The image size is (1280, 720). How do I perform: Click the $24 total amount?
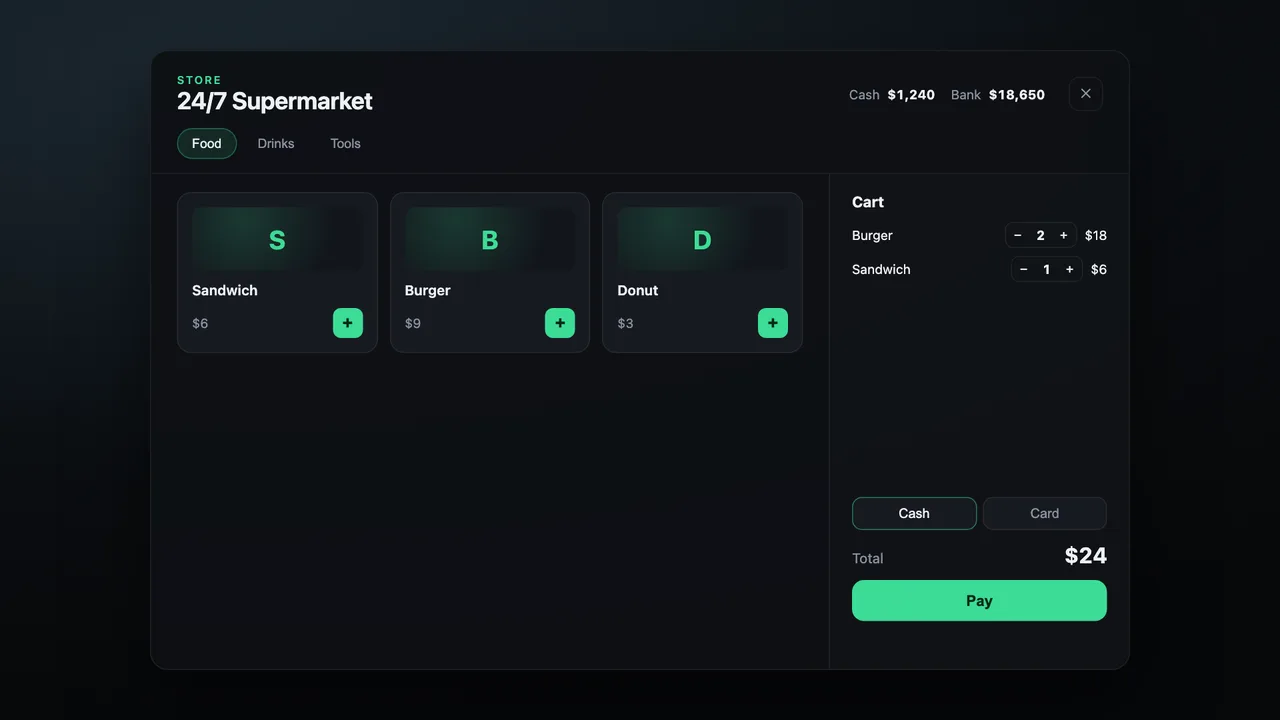[1086, 556]
